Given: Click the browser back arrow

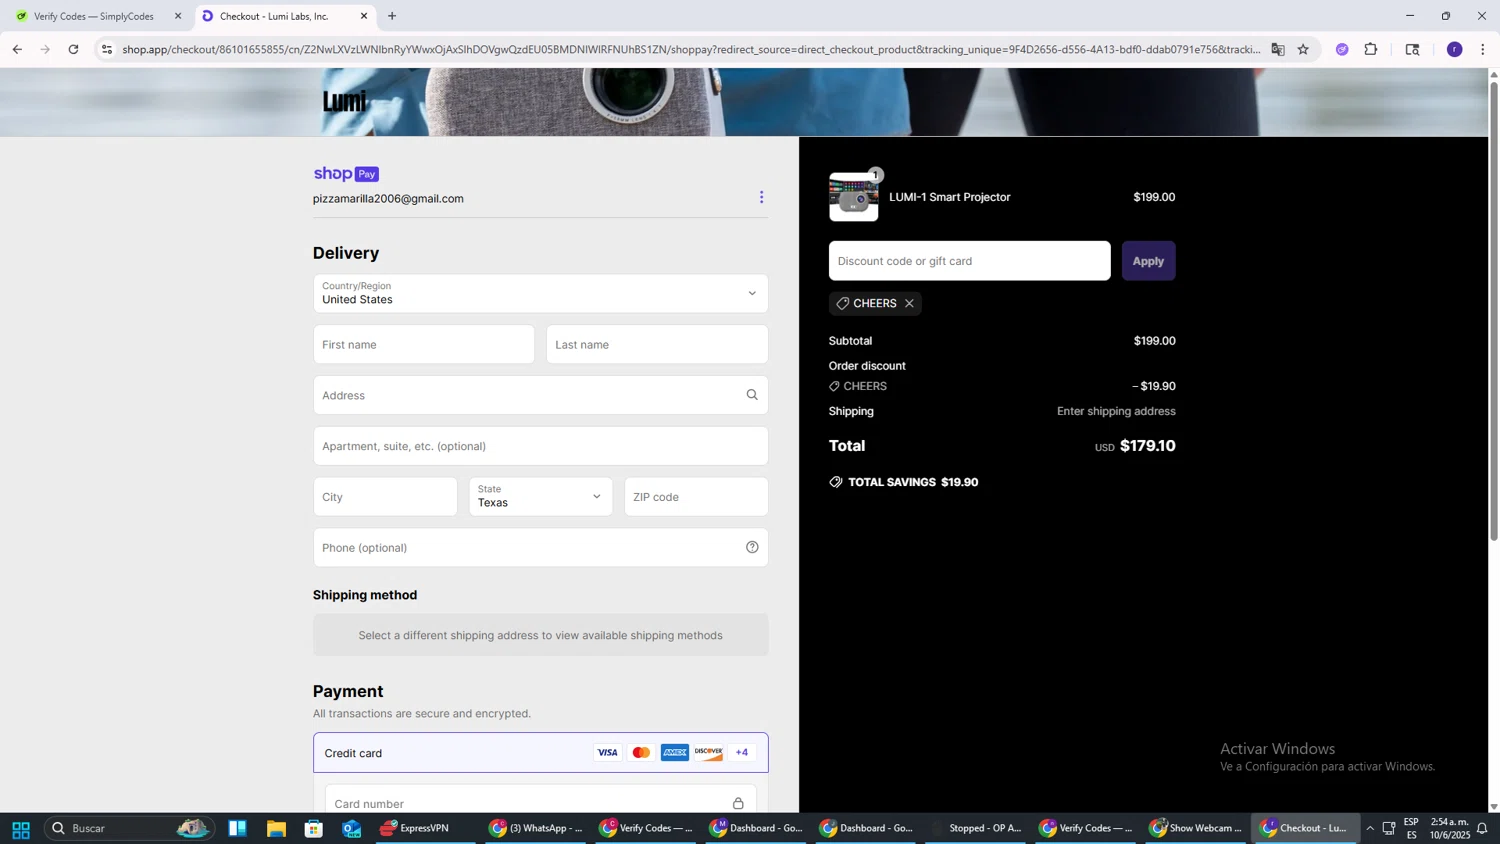Looking at the screenshot, I should (17, 49).
